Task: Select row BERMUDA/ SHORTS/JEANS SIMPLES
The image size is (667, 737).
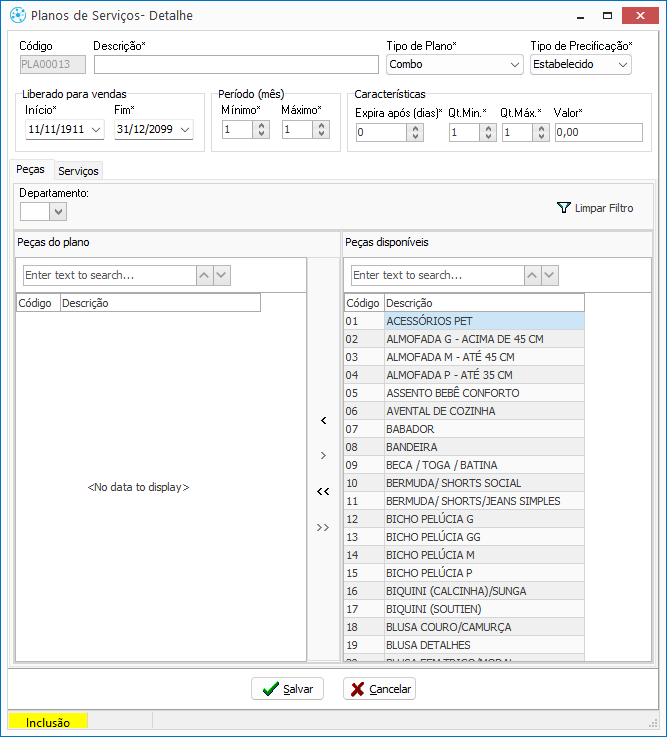Action: click(464, 501)
